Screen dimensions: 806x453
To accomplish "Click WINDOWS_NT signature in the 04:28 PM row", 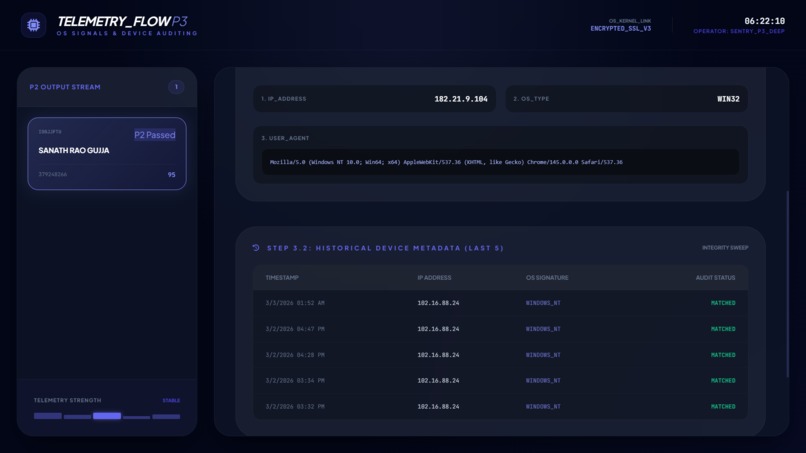I will (543, 355).
